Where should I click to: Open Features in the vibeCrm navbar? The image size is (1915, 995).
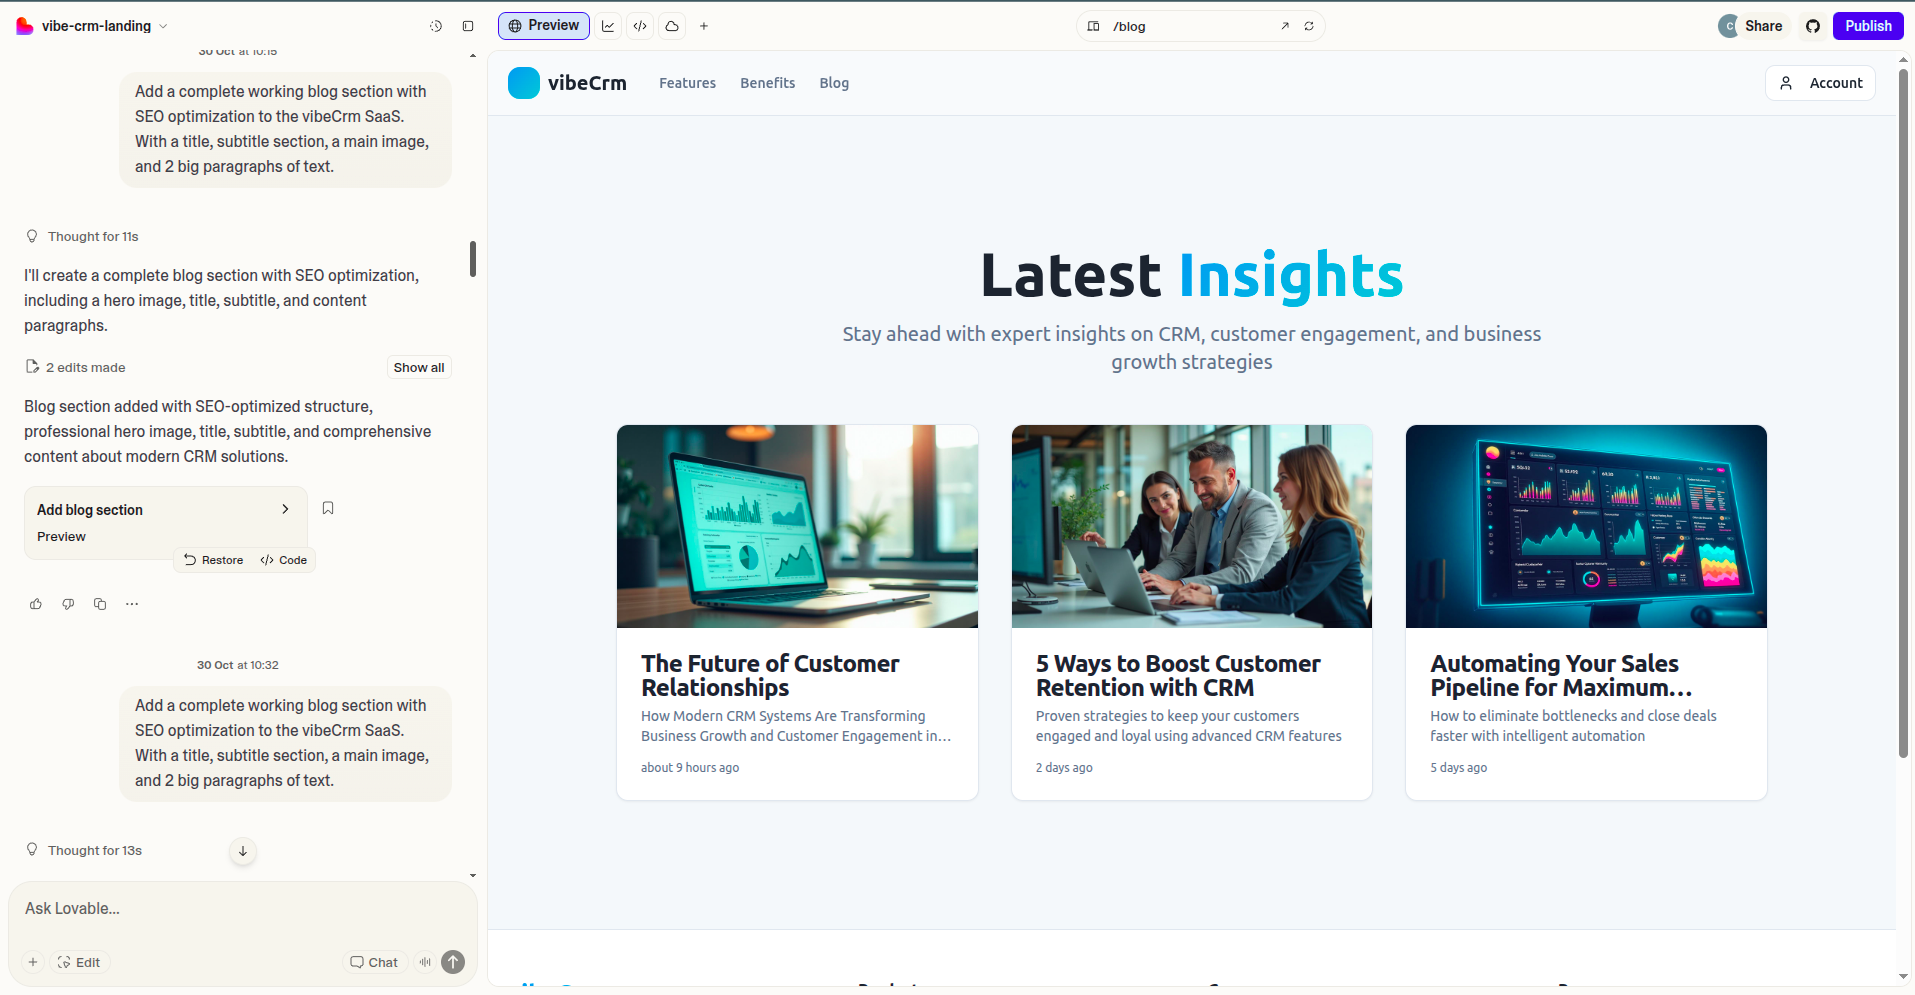(x=687, y=83)
